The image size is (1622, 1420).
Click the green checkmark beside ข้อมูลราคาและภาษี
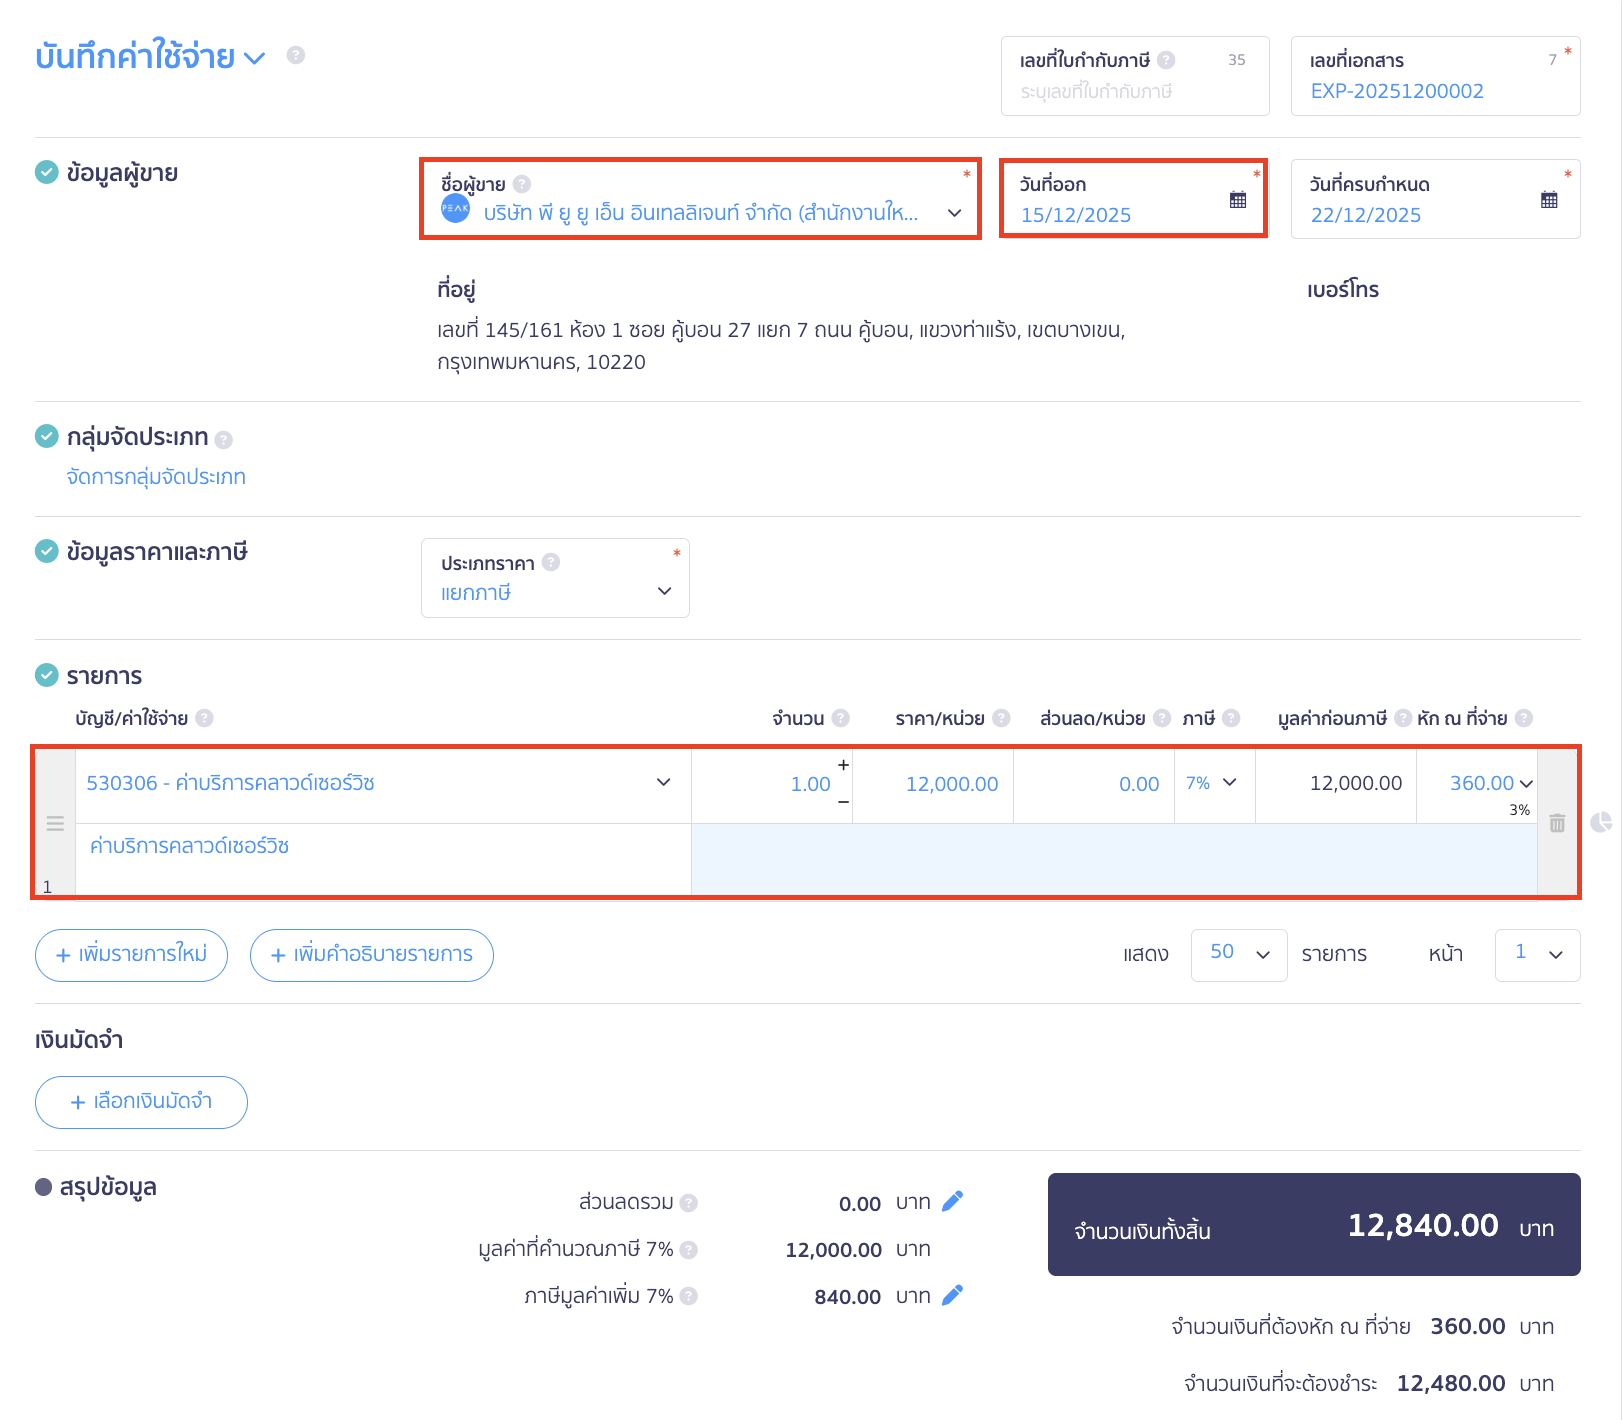pos(46,551)
